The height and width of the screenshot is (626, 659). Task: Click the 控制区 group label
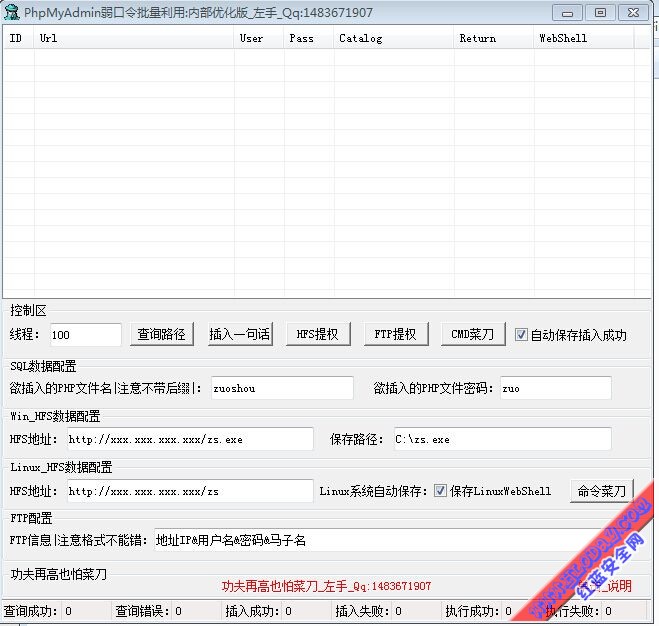click(28, 310)
